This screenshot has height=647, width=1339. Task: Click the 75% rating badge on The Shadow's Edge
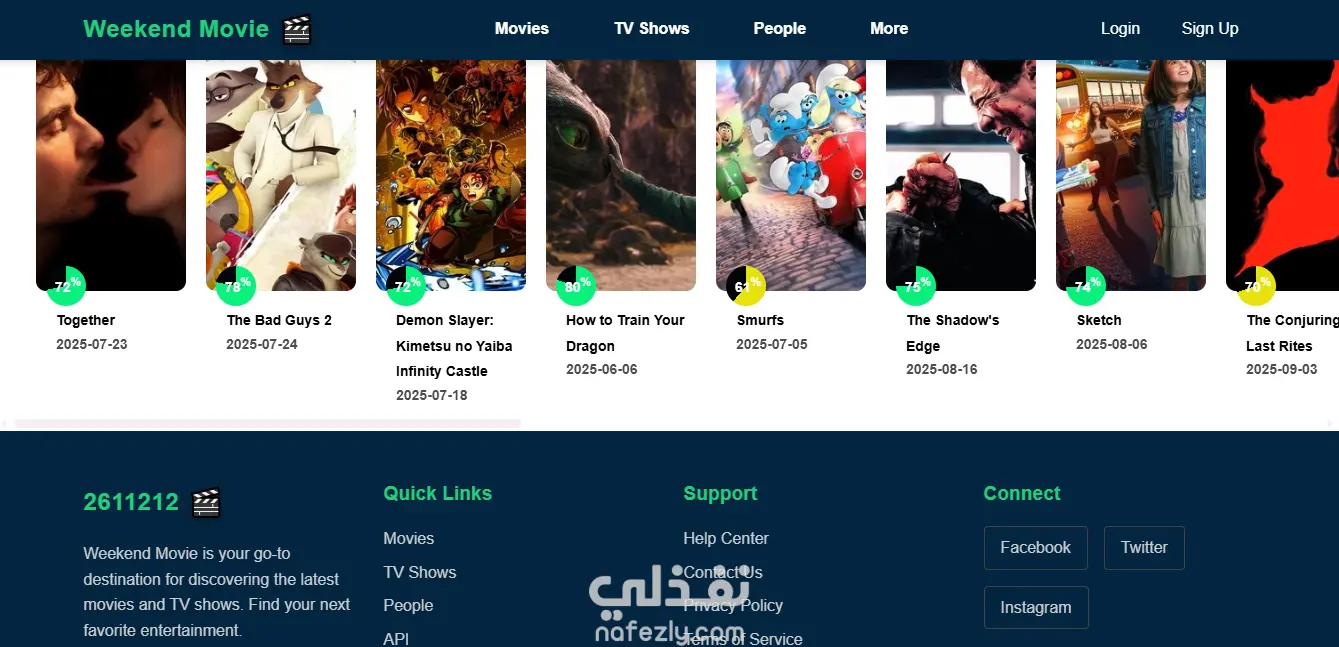coord(916,285)
